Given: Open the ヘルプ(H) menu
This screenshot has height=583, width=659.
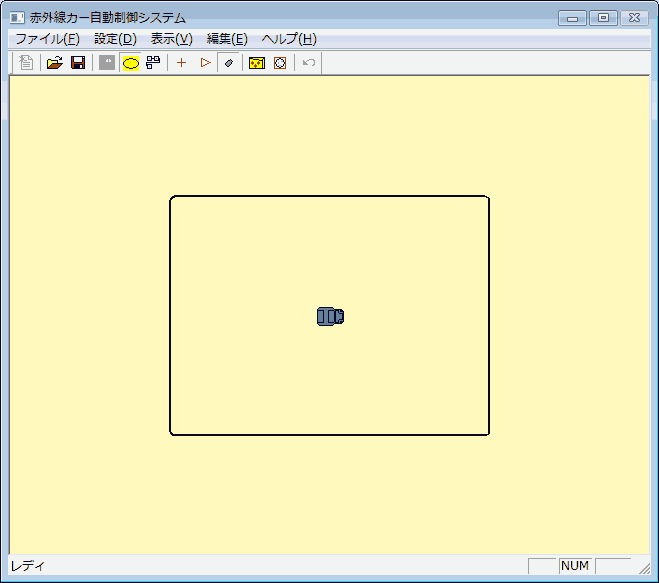Looking at the screenshot, I should pos(289,39).
